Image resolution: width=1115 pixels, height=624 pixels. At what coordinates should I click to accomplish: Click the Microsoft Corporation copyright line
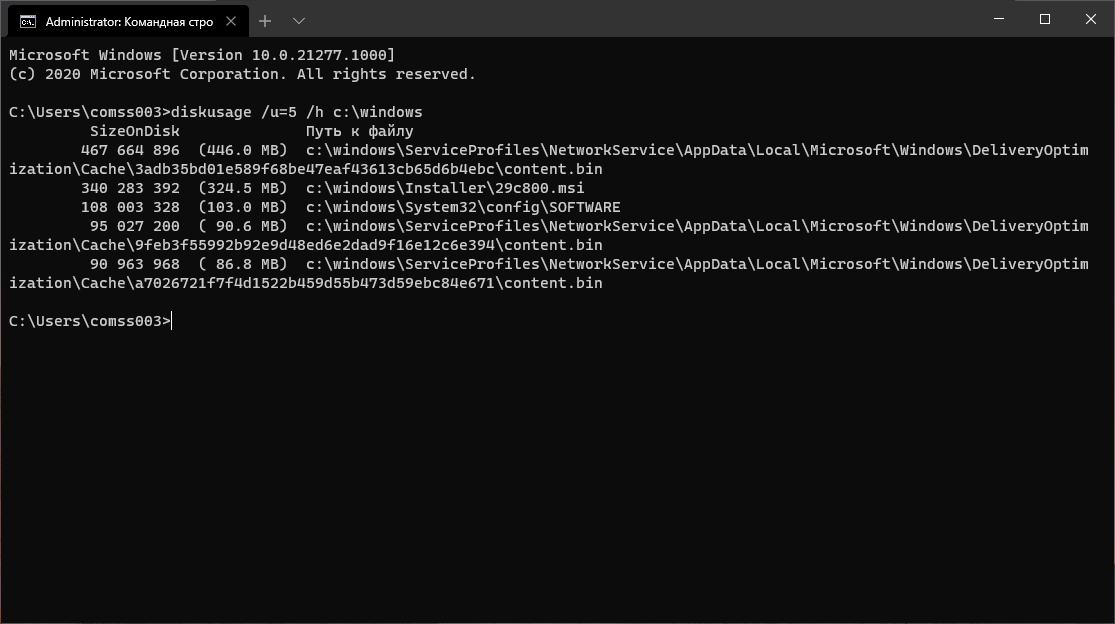point(242,74)
